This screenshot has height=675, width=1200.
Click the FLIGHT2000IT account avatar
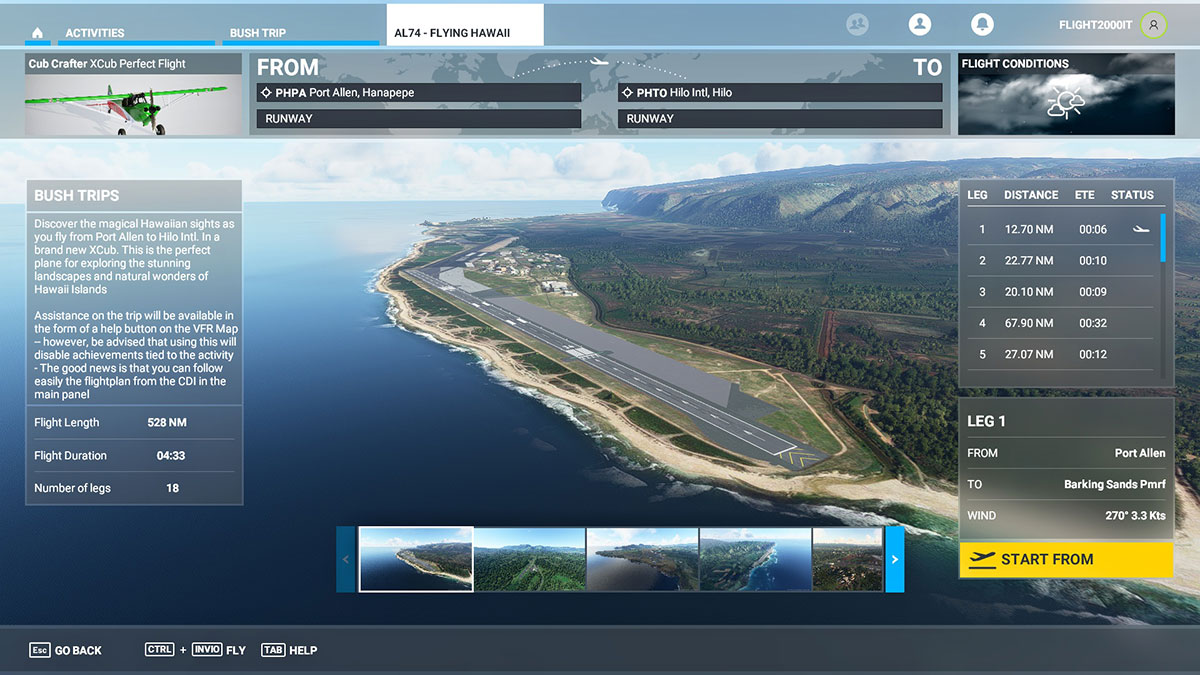pos(1153,25)
